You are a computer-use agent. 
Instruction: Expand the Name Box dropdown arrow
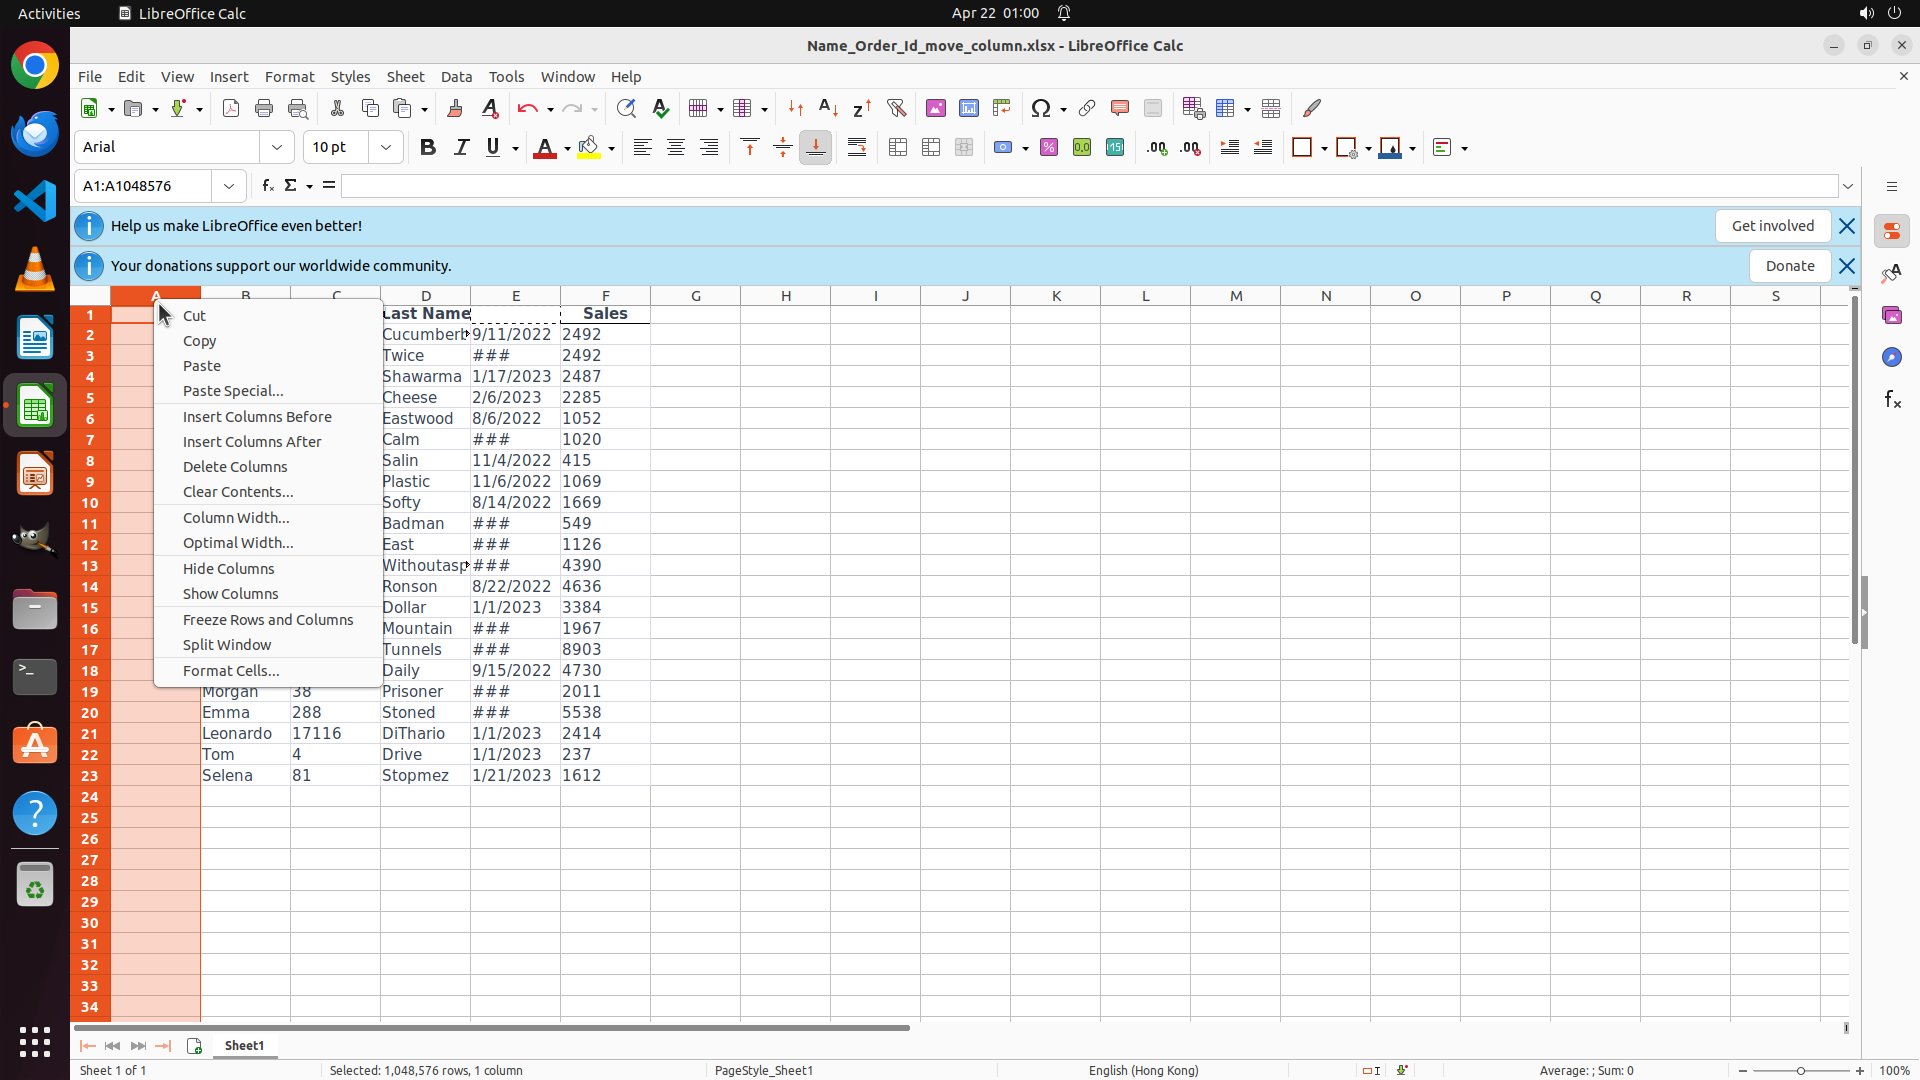click(229, 186)
